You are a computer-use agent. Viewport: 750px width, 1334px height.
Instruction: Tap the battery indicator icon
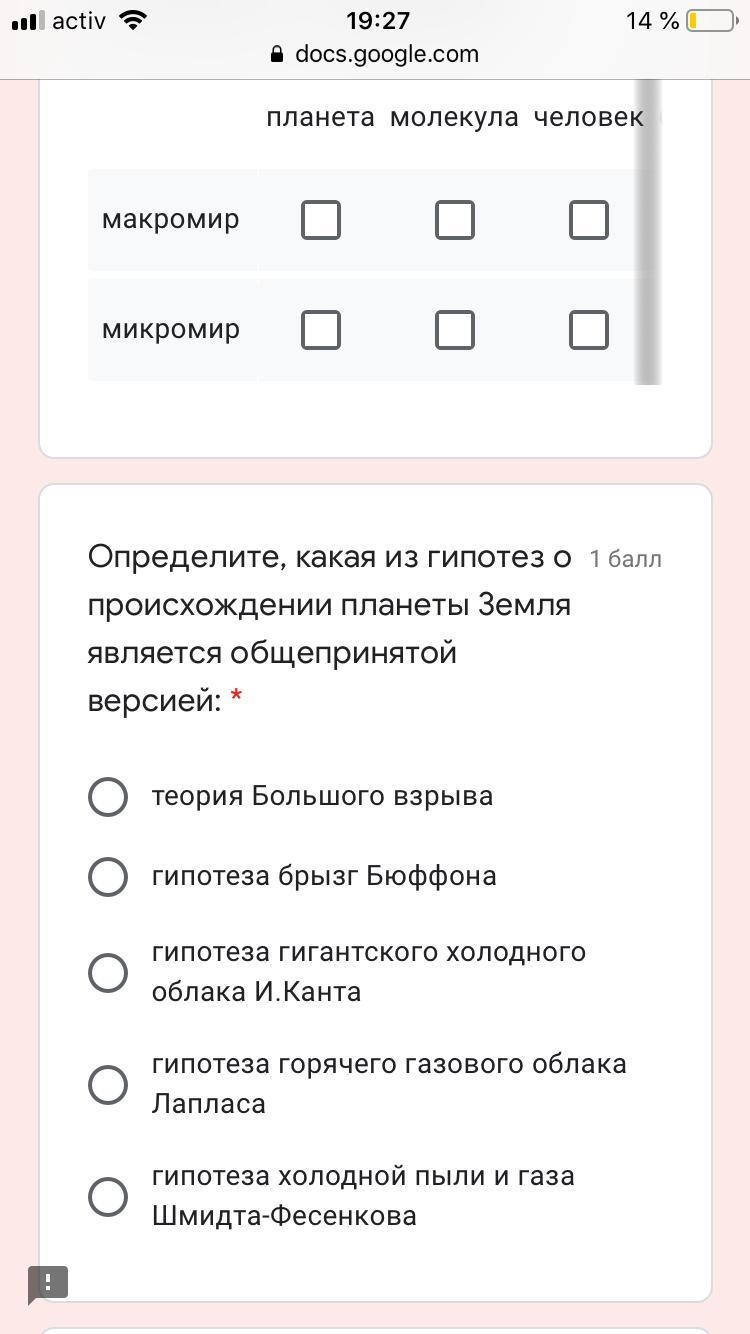click(x=710, y=21)
